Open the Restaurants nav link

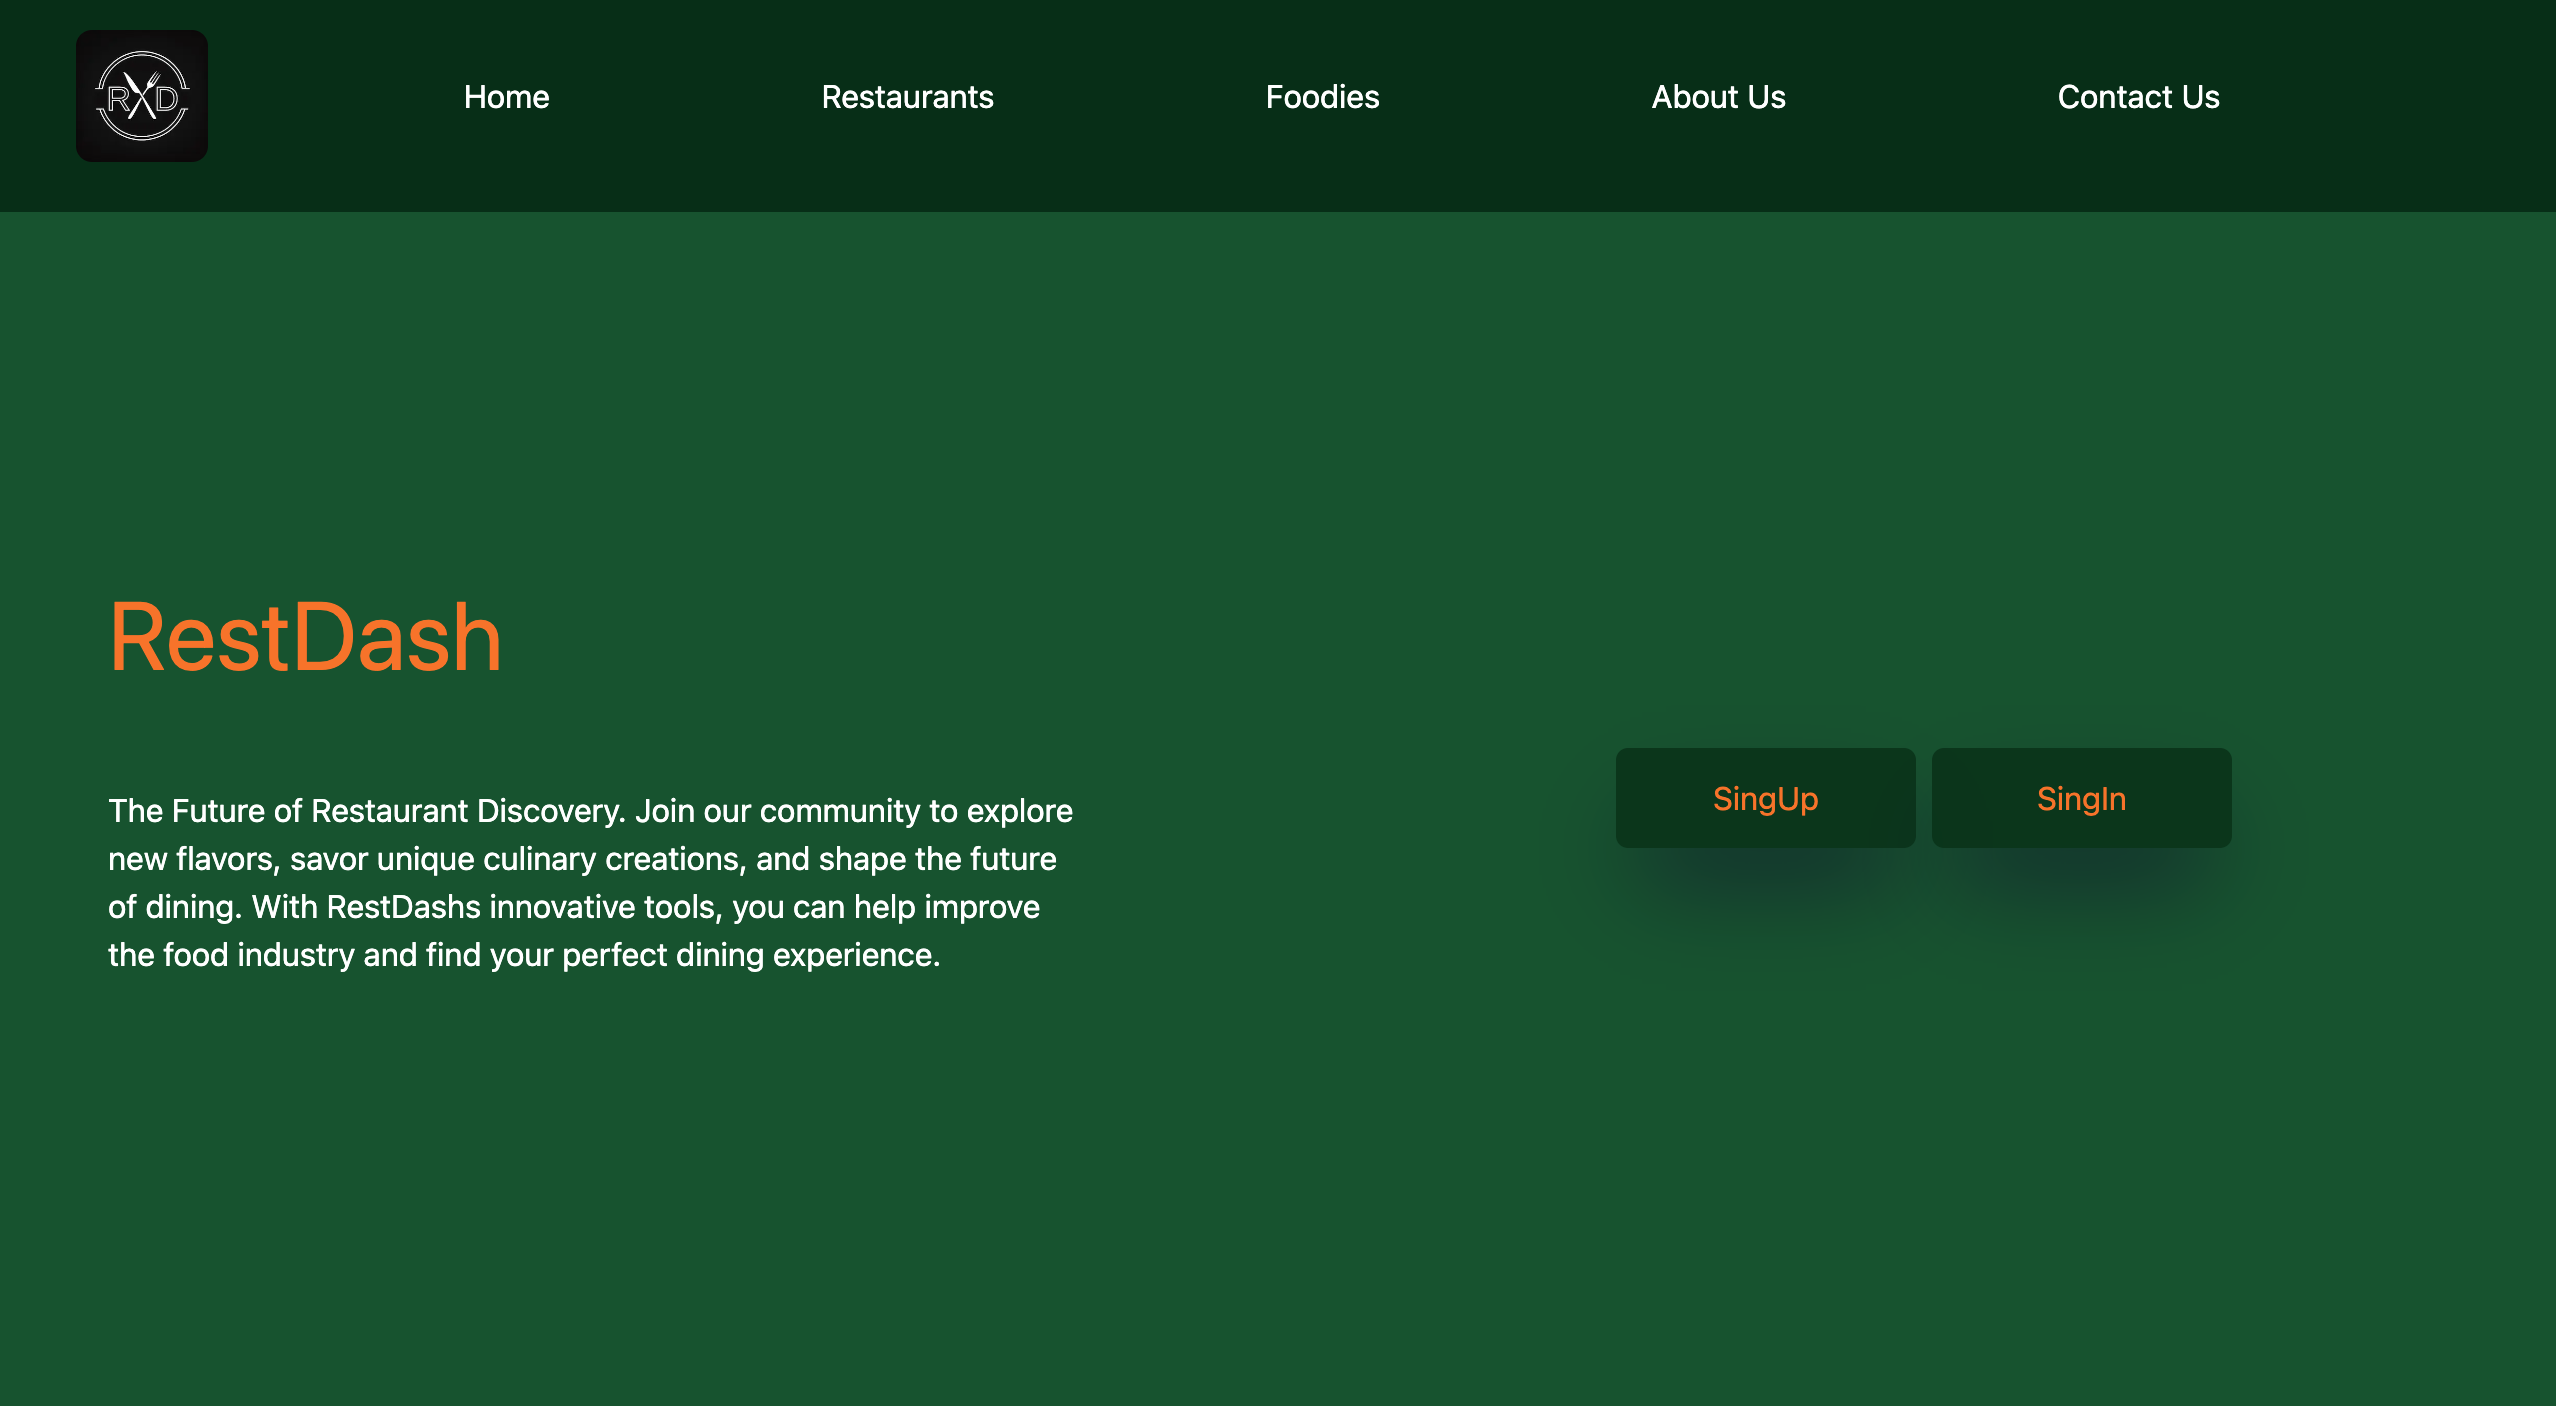tap(907, 97)
